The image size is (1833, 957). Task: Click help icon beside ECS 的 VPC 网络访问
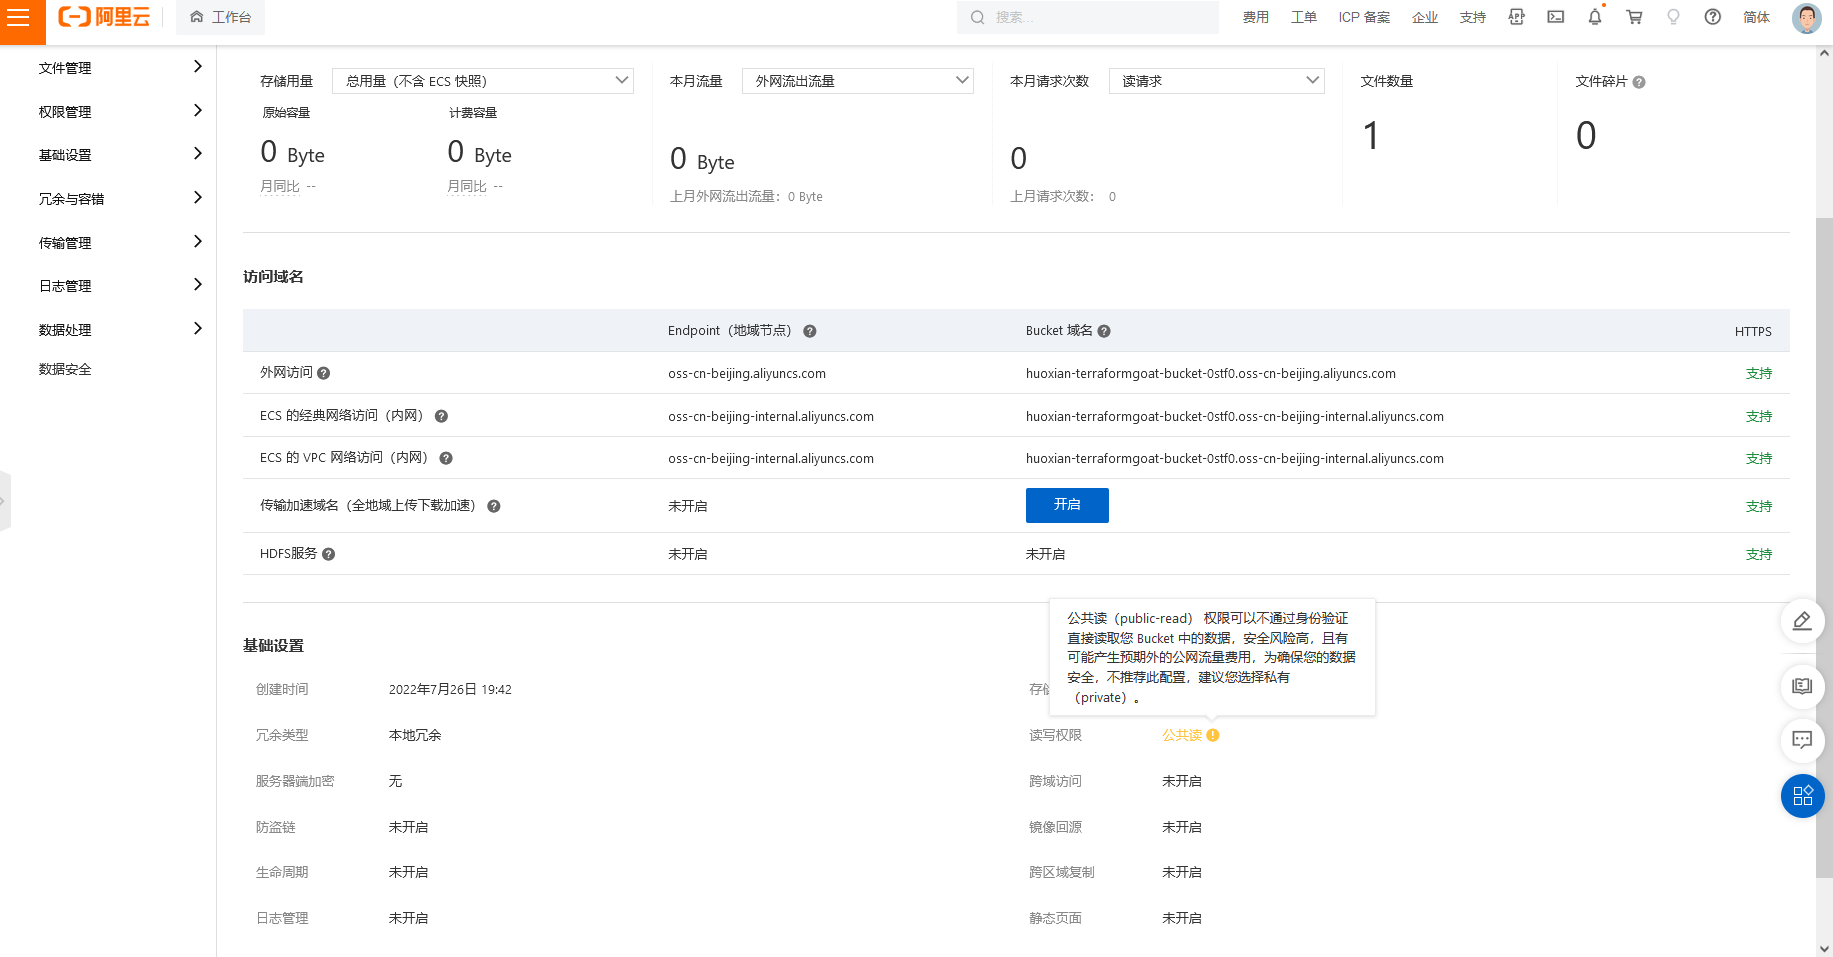[x=446, y=458]
